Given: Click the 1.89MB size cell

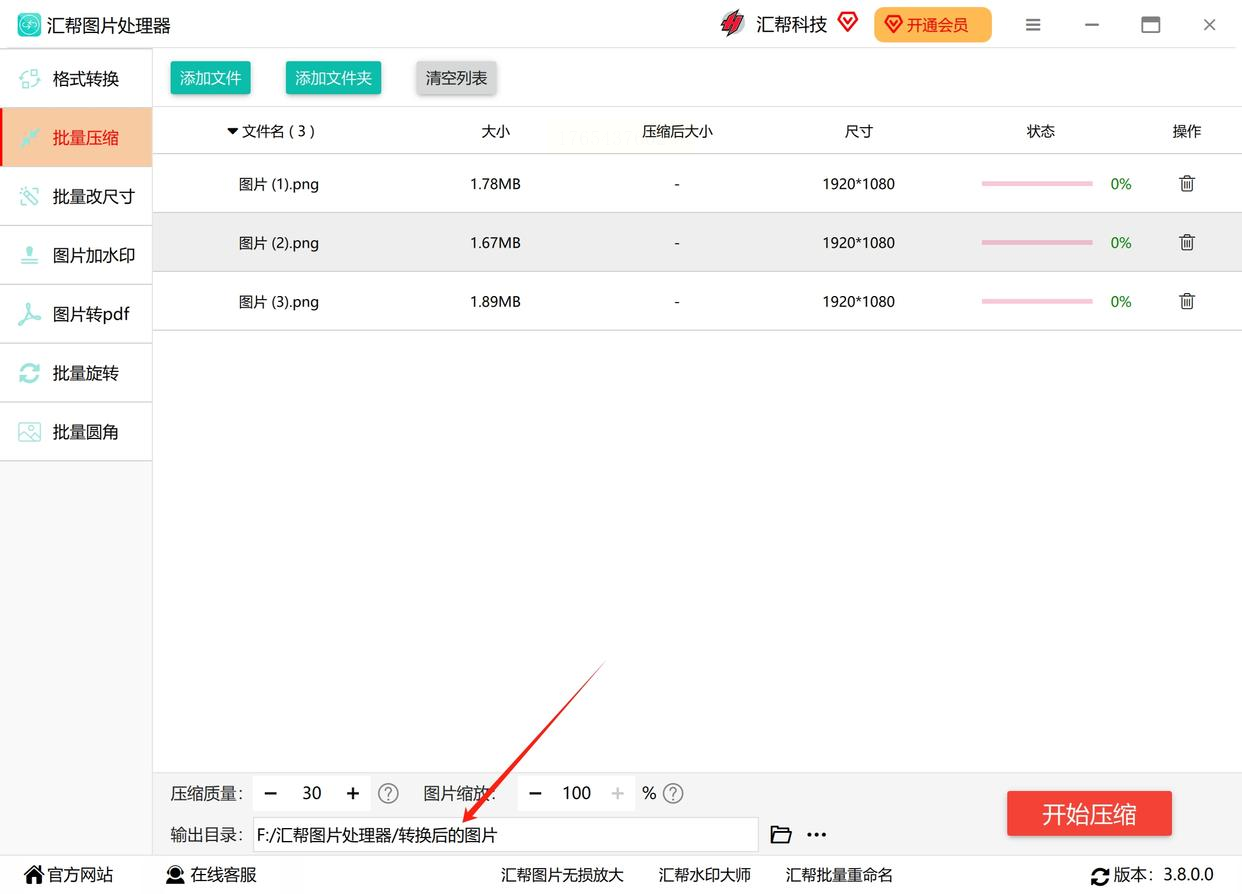Looking at the screenshot, I should (495, 301).
